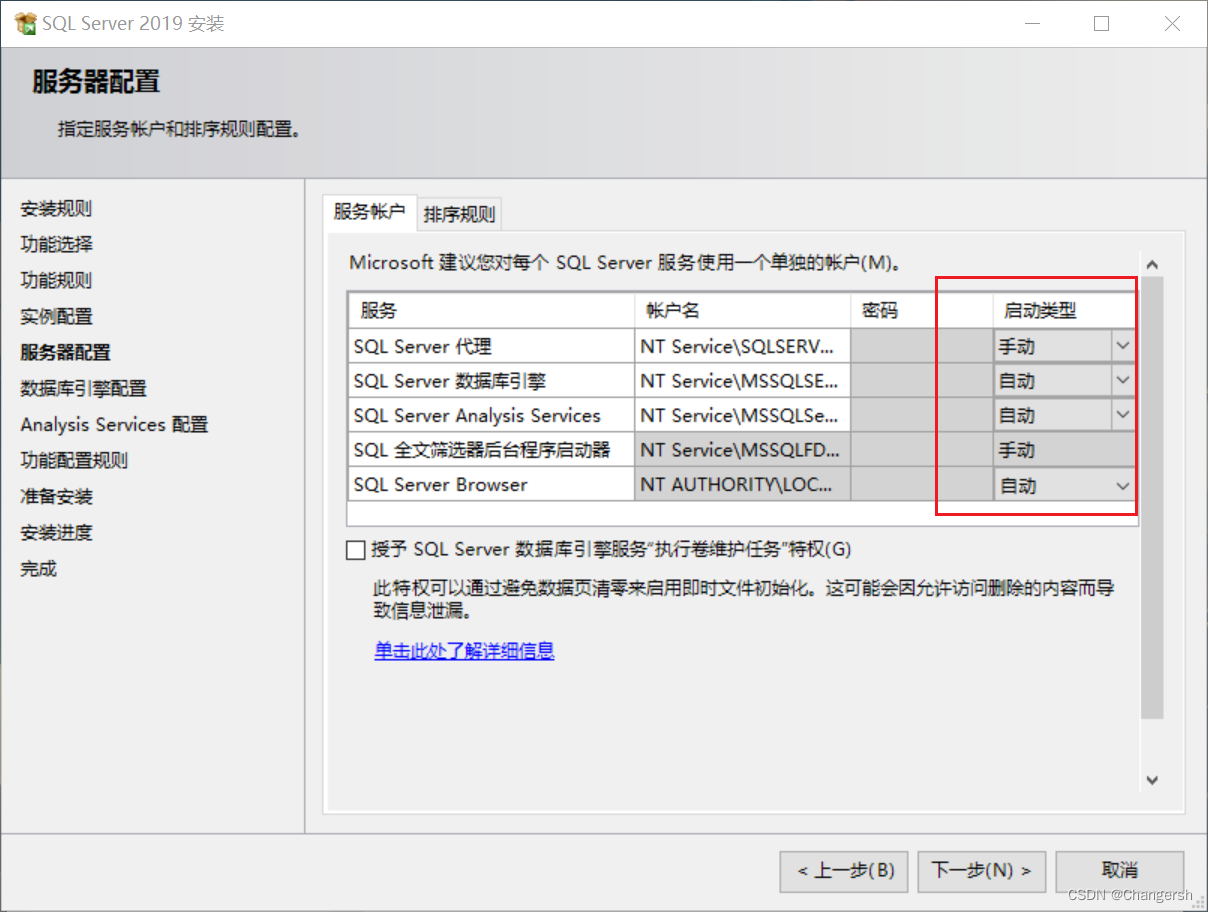Maximize the SQL Server 2019 安装 window
The height and width of the screenshot is (912, 1208).
[1101, 24]
